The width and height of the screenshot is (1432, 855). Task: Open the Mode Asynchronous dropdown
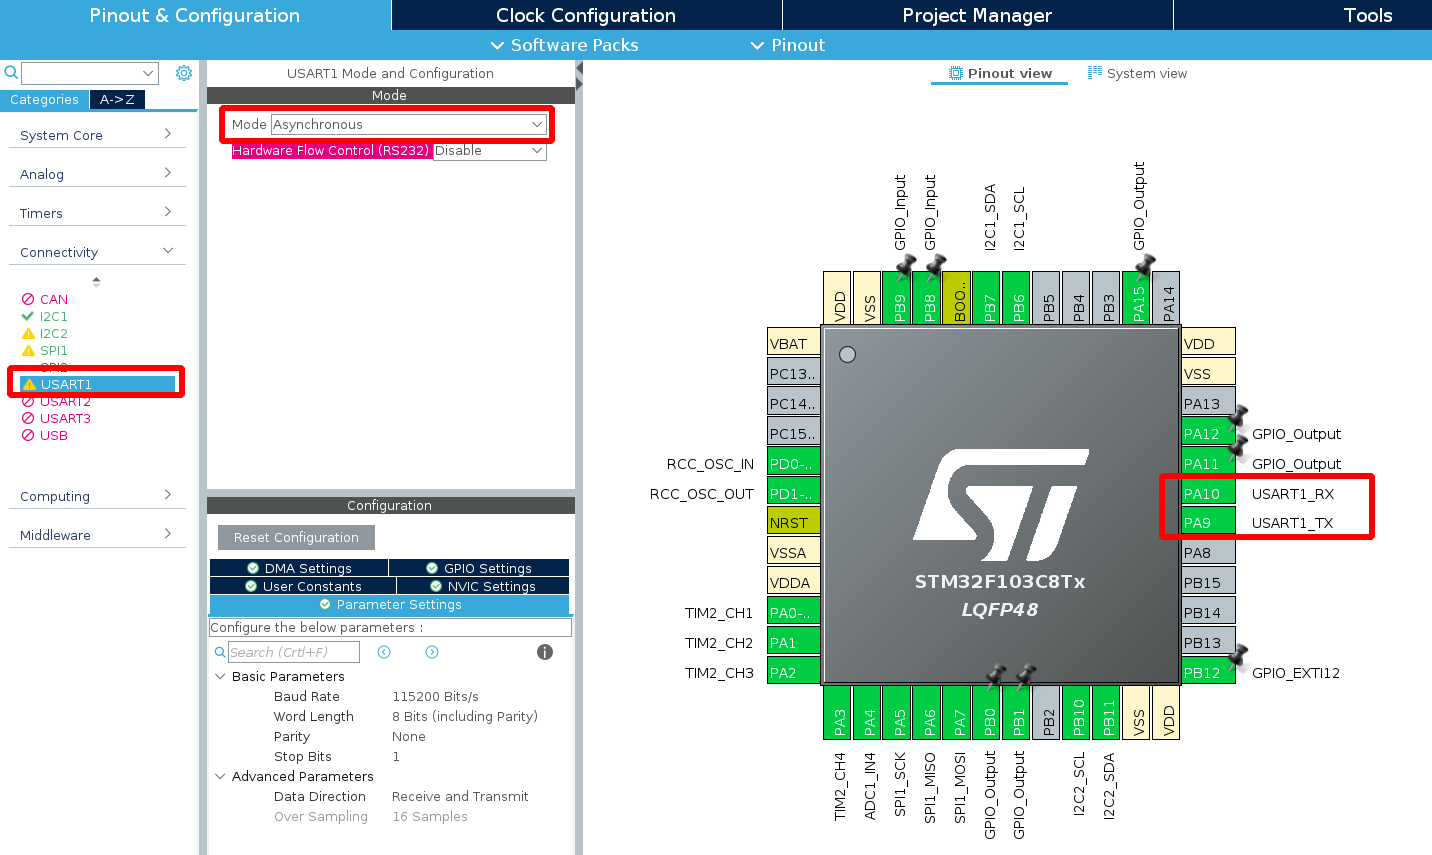(x=409, y=124)
